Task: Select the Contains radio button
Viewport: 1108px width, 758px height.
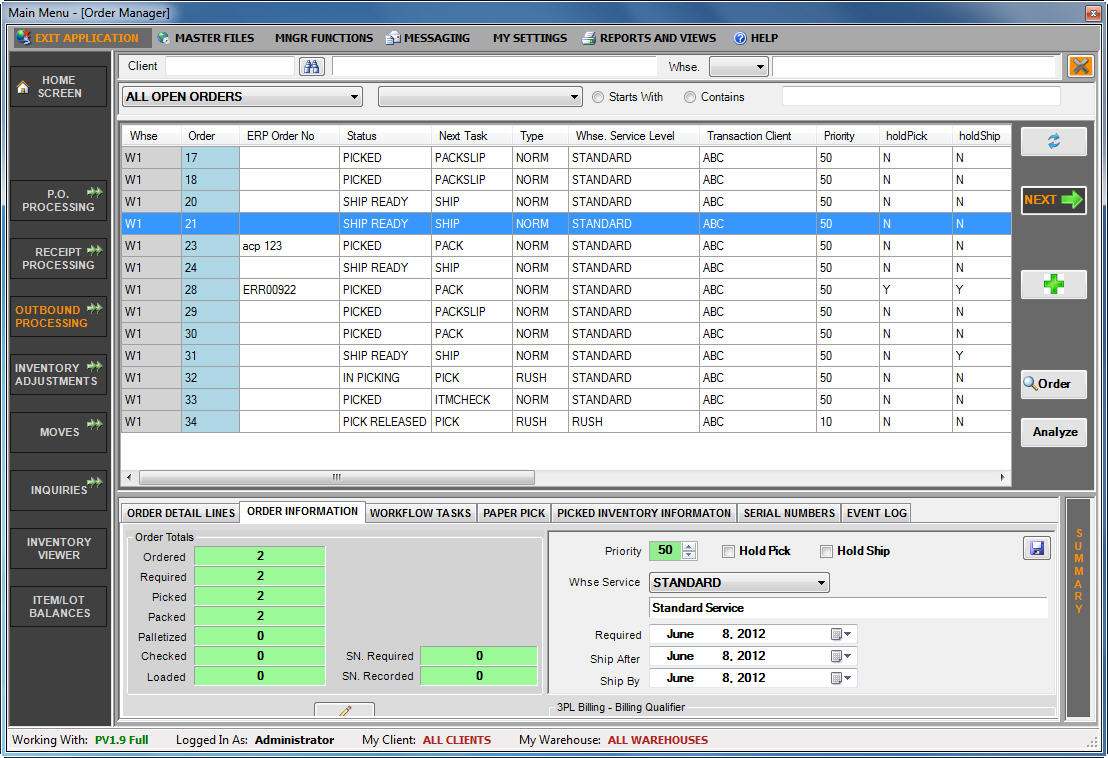Action: pyautogui.click(x=690, y=97)
